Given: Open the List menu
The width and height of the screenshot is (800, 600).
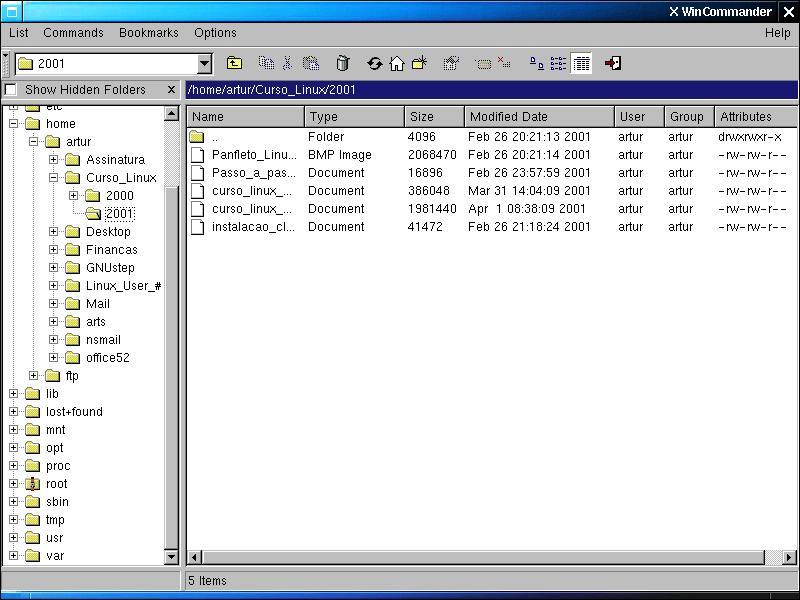Looking at the screenshot, I should 18,33.
